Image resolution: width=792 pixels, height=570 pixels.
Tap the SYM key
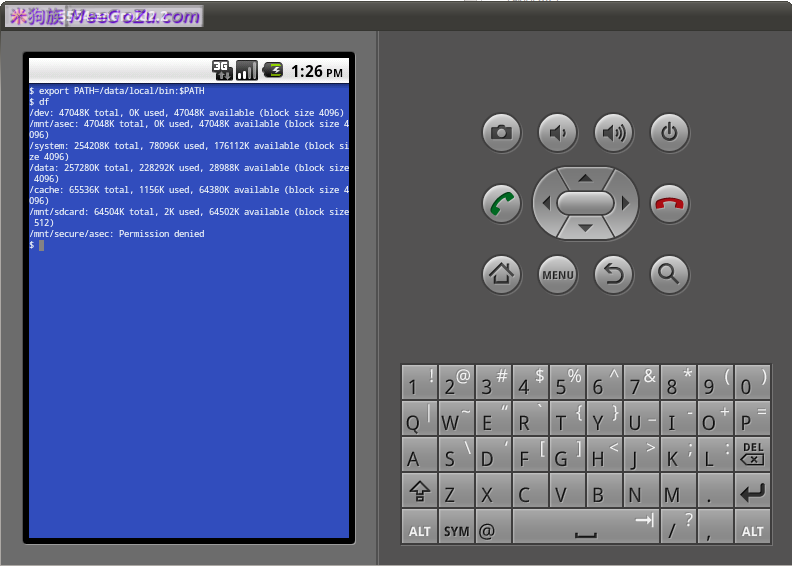(457, 527)
